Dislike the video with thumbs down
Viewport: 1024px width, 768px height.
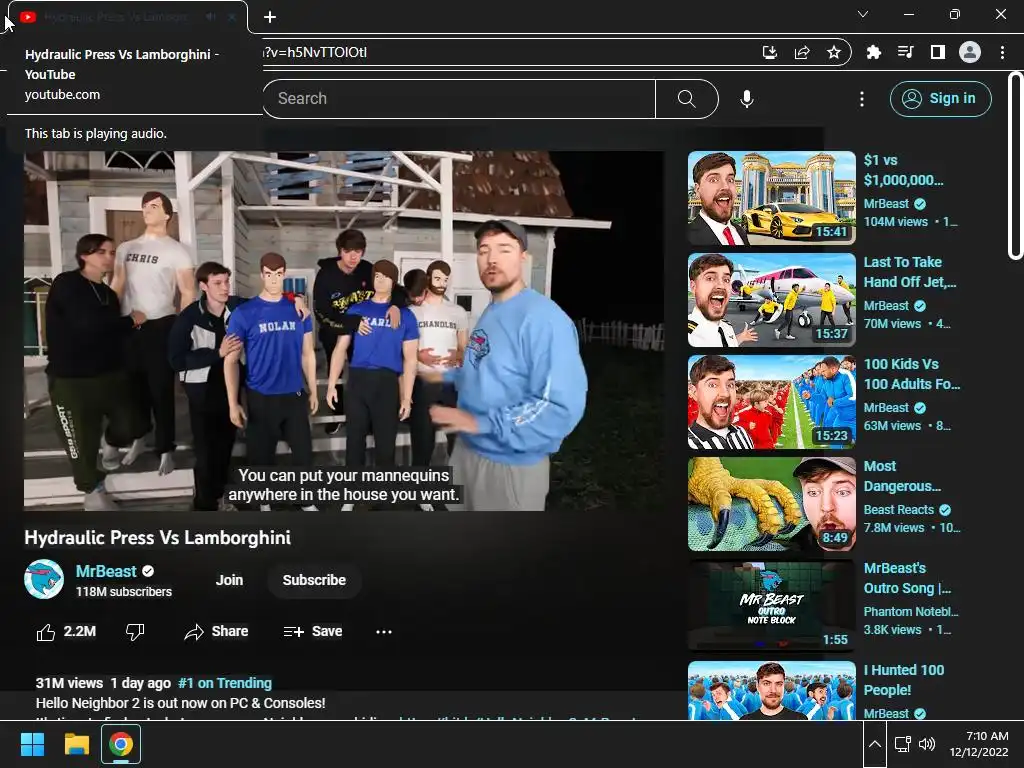pyautogui.click(x=135, y=632)
